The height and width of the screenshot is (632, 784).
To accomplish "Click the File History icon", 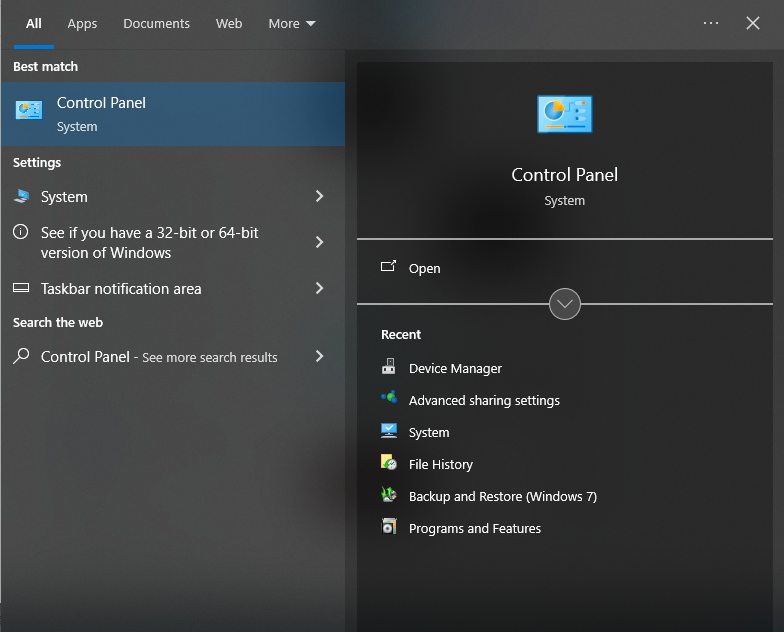I will tap(389, 462).
